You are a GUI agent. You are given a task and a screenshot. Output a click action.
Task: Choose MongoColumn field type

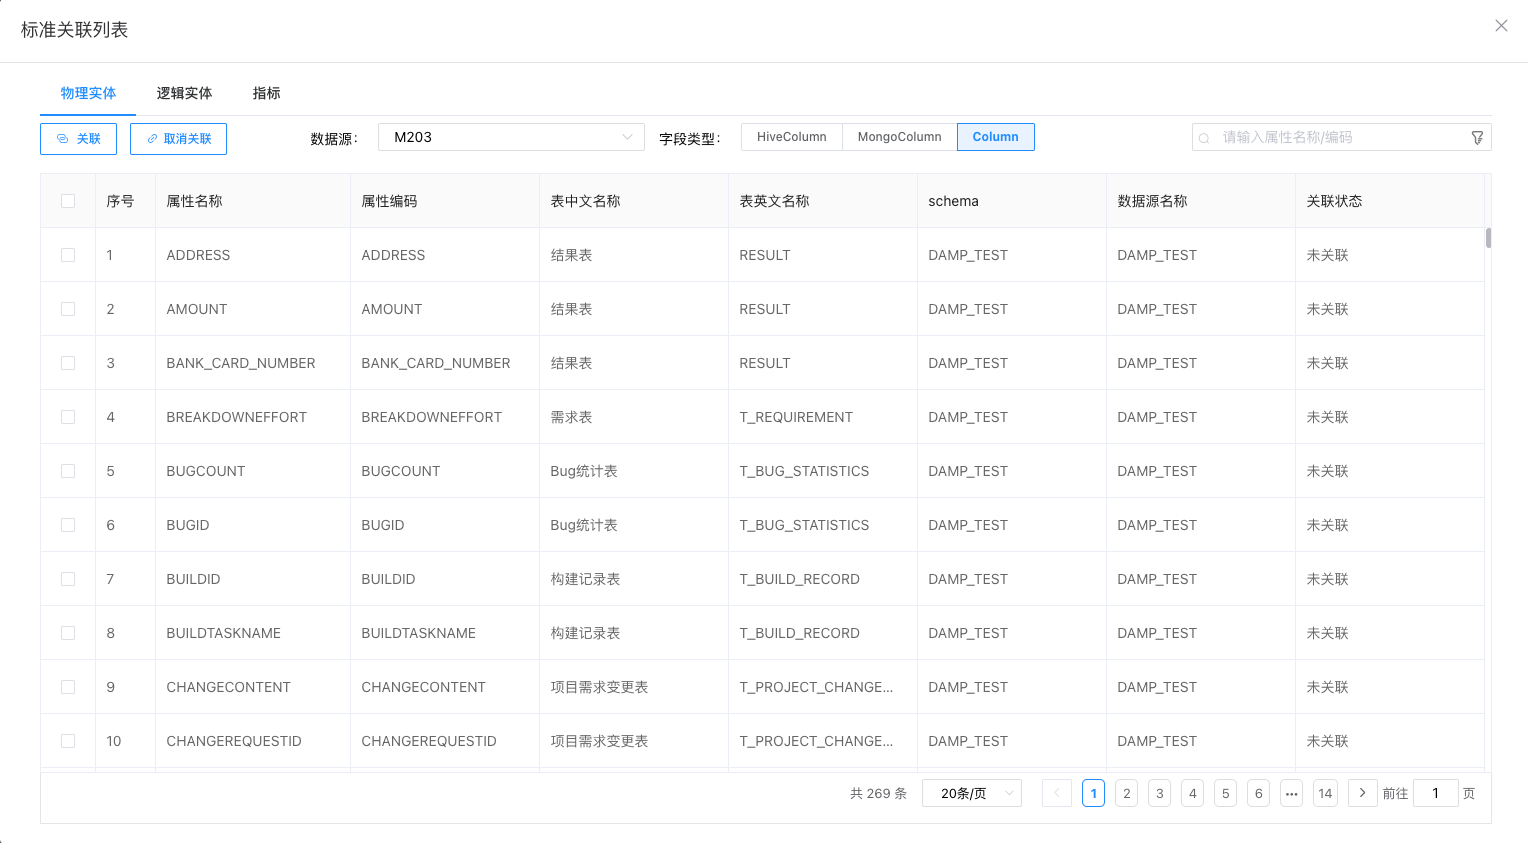(899, 137)
